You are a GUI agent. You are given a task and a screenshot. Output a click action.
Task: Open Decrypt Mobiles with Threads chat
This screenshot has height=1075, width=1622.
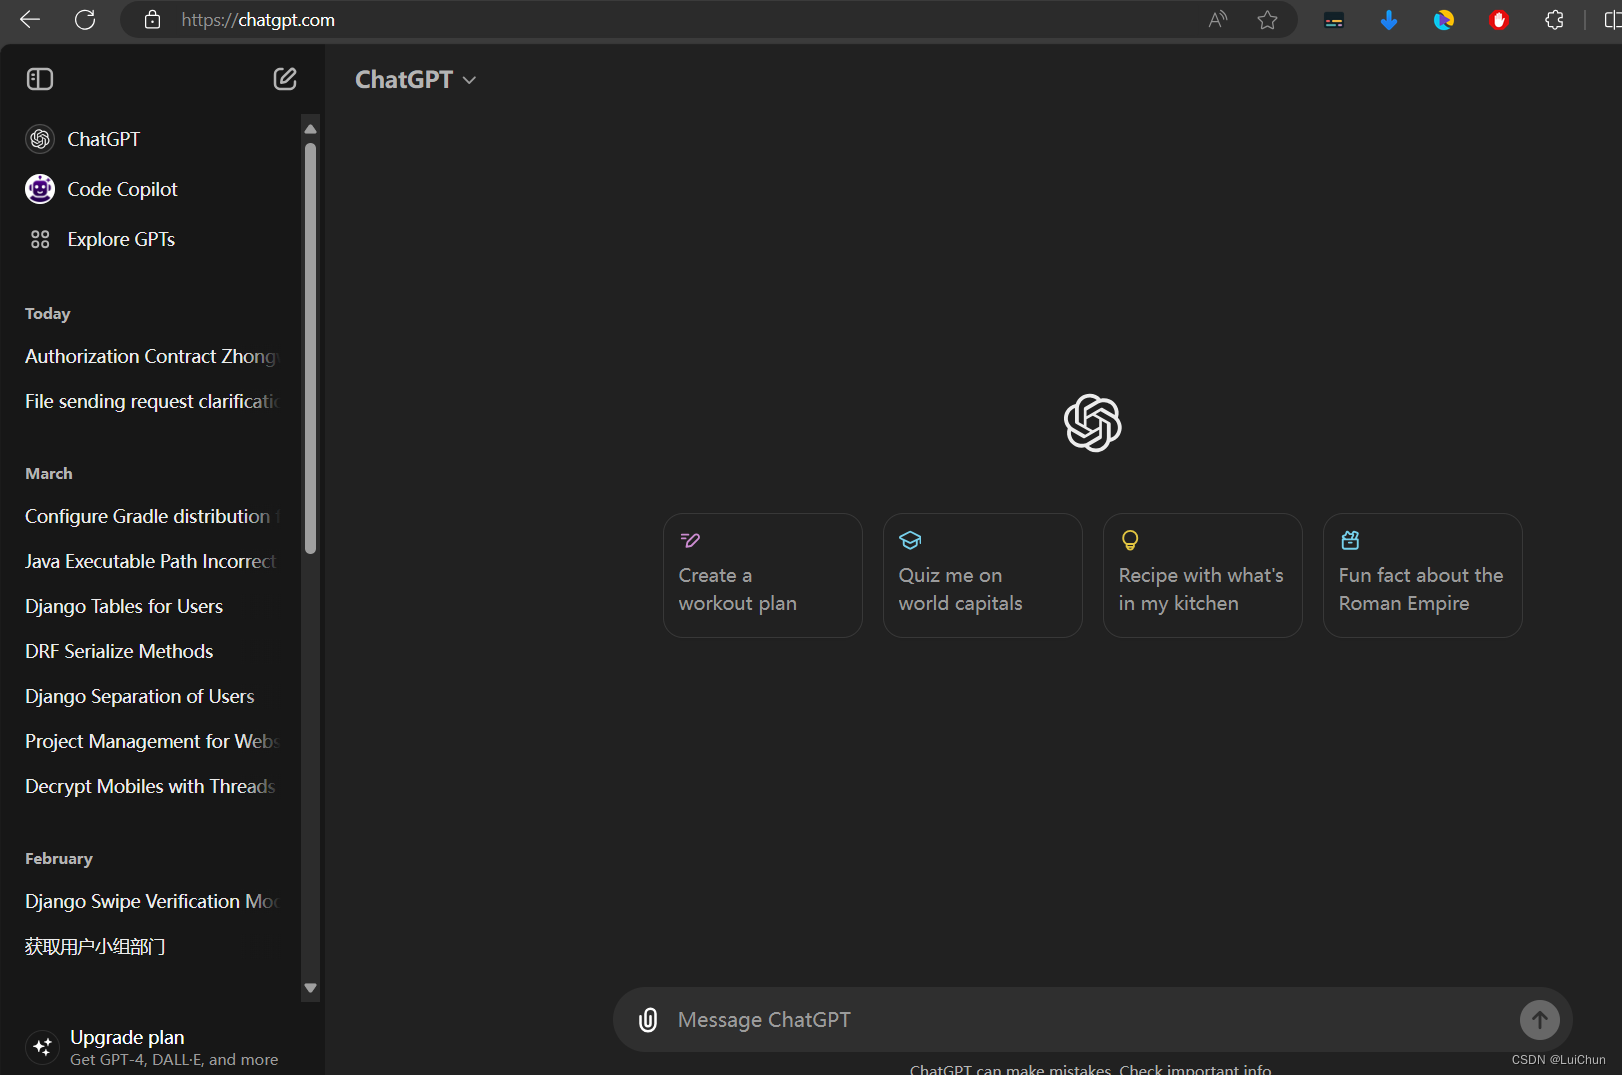pyautogui.click(x=152, y=786)
